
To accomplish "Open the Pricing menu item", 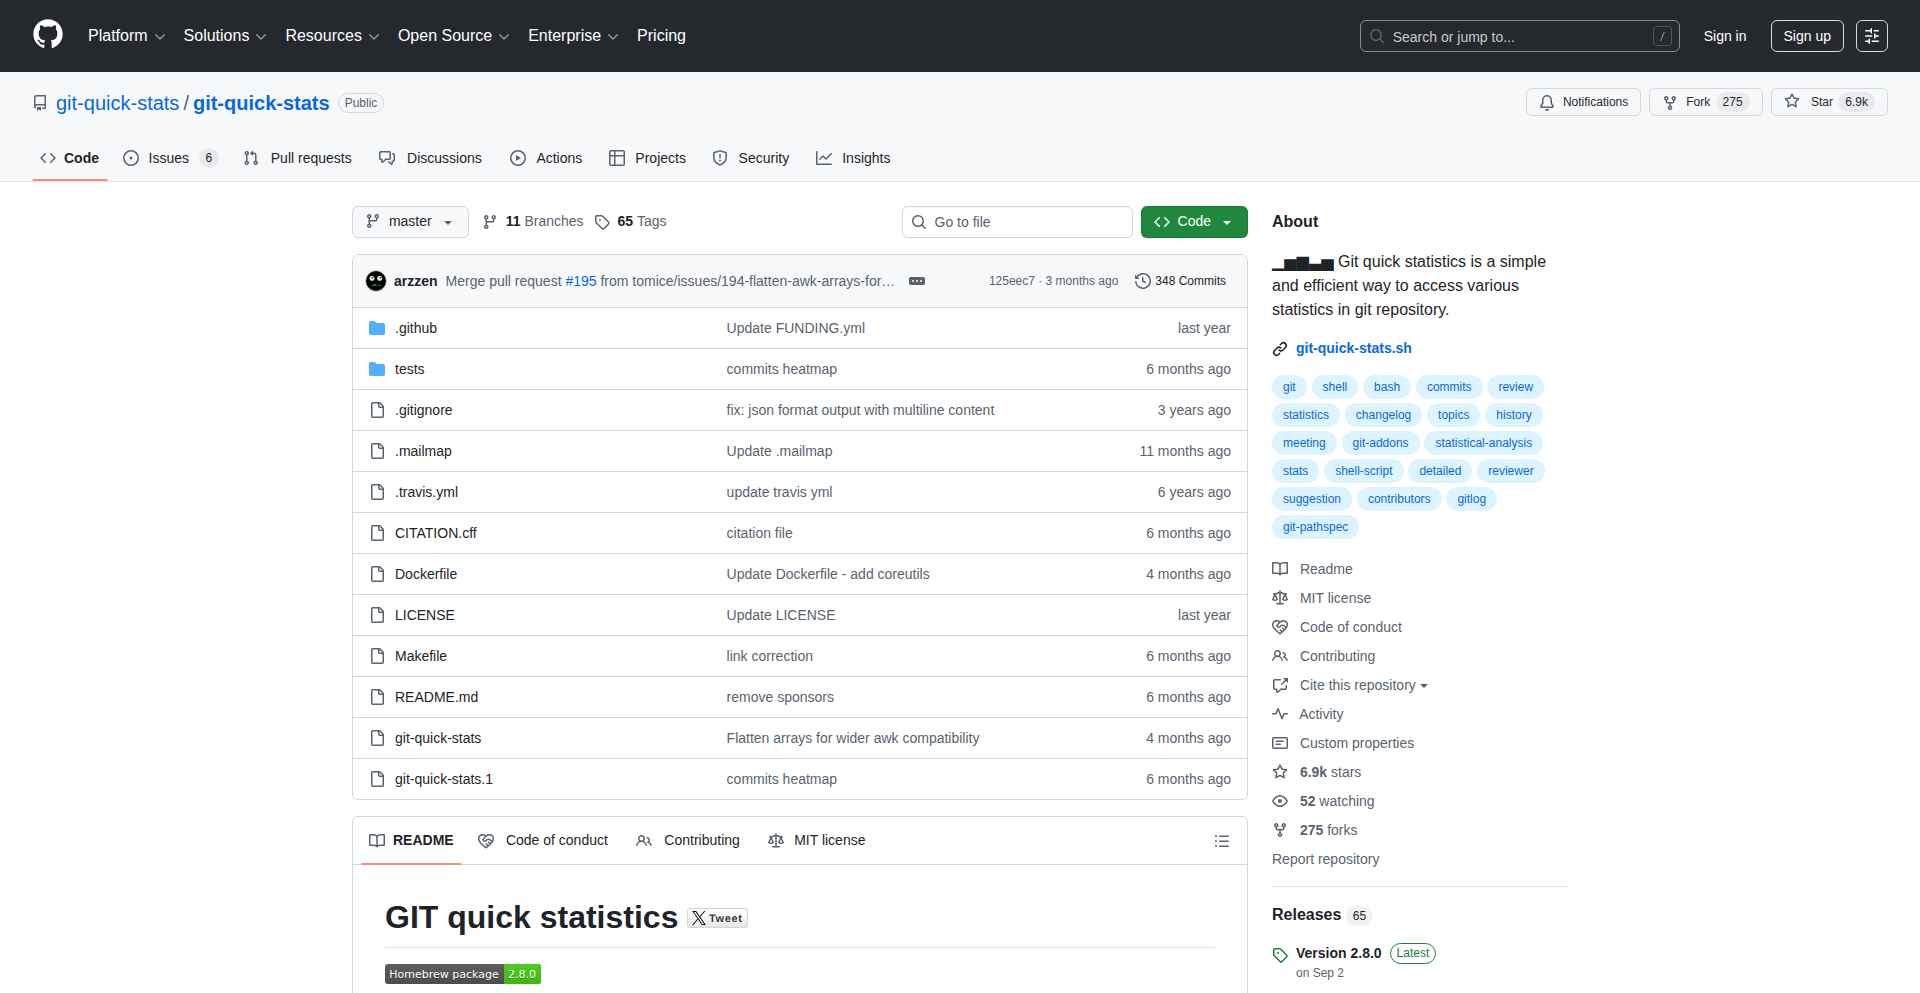I will coord(661,36).
